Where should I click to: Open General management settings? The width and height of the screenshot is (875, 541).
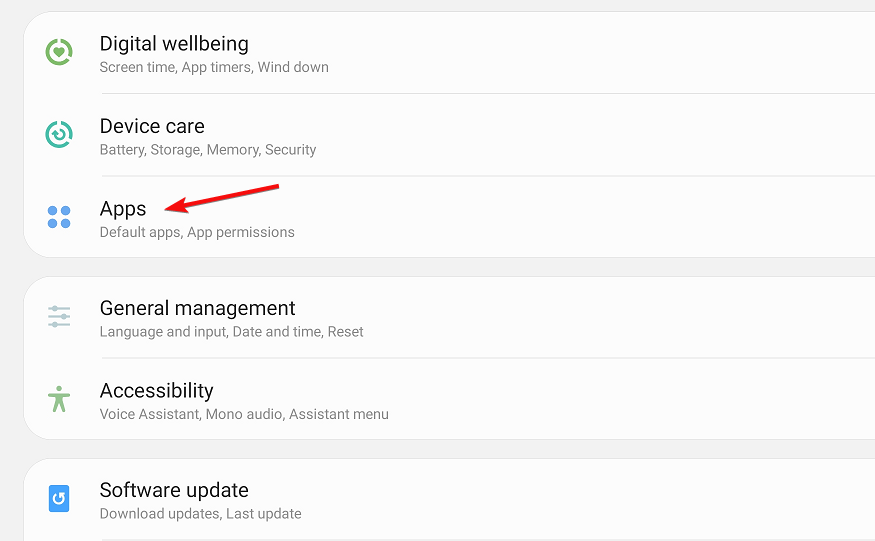[x=449, y=317]
